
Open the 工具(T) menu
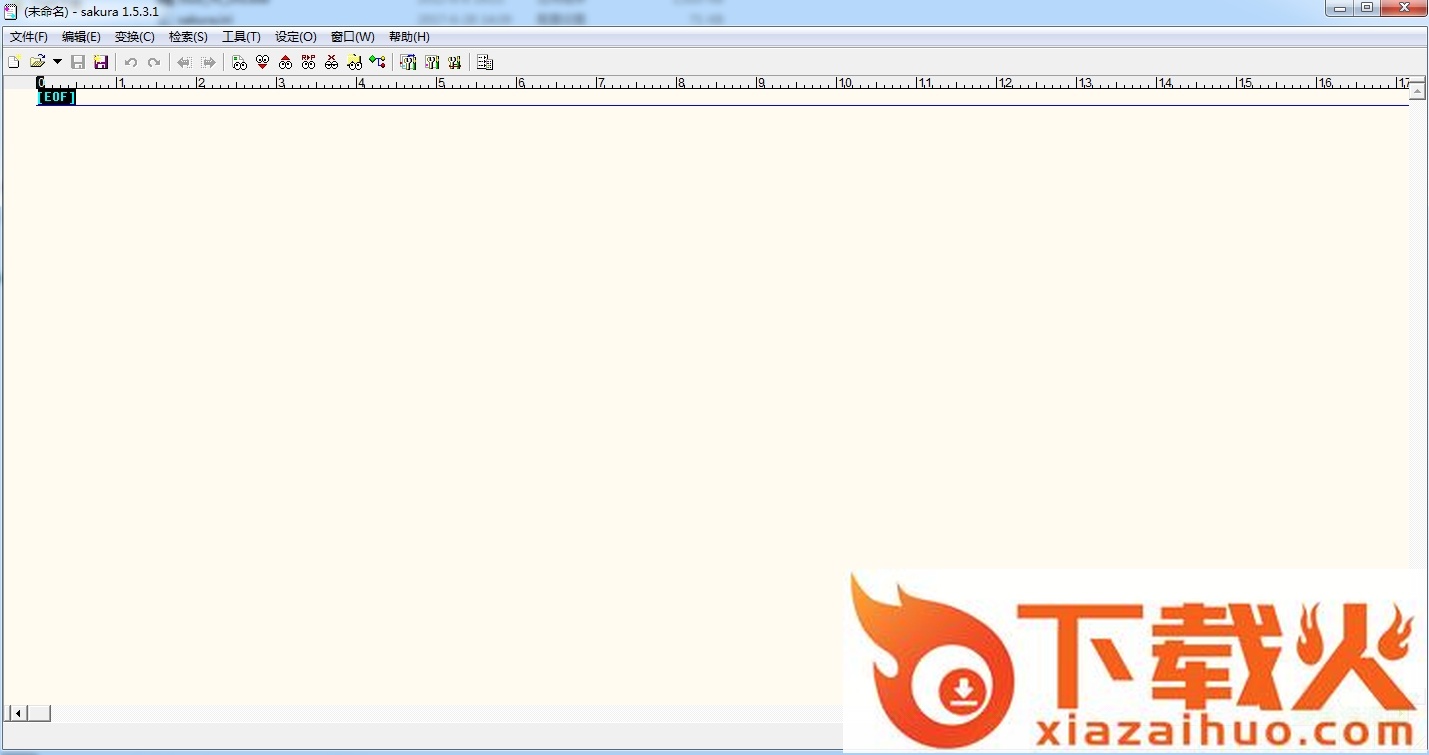coord(241,37)
